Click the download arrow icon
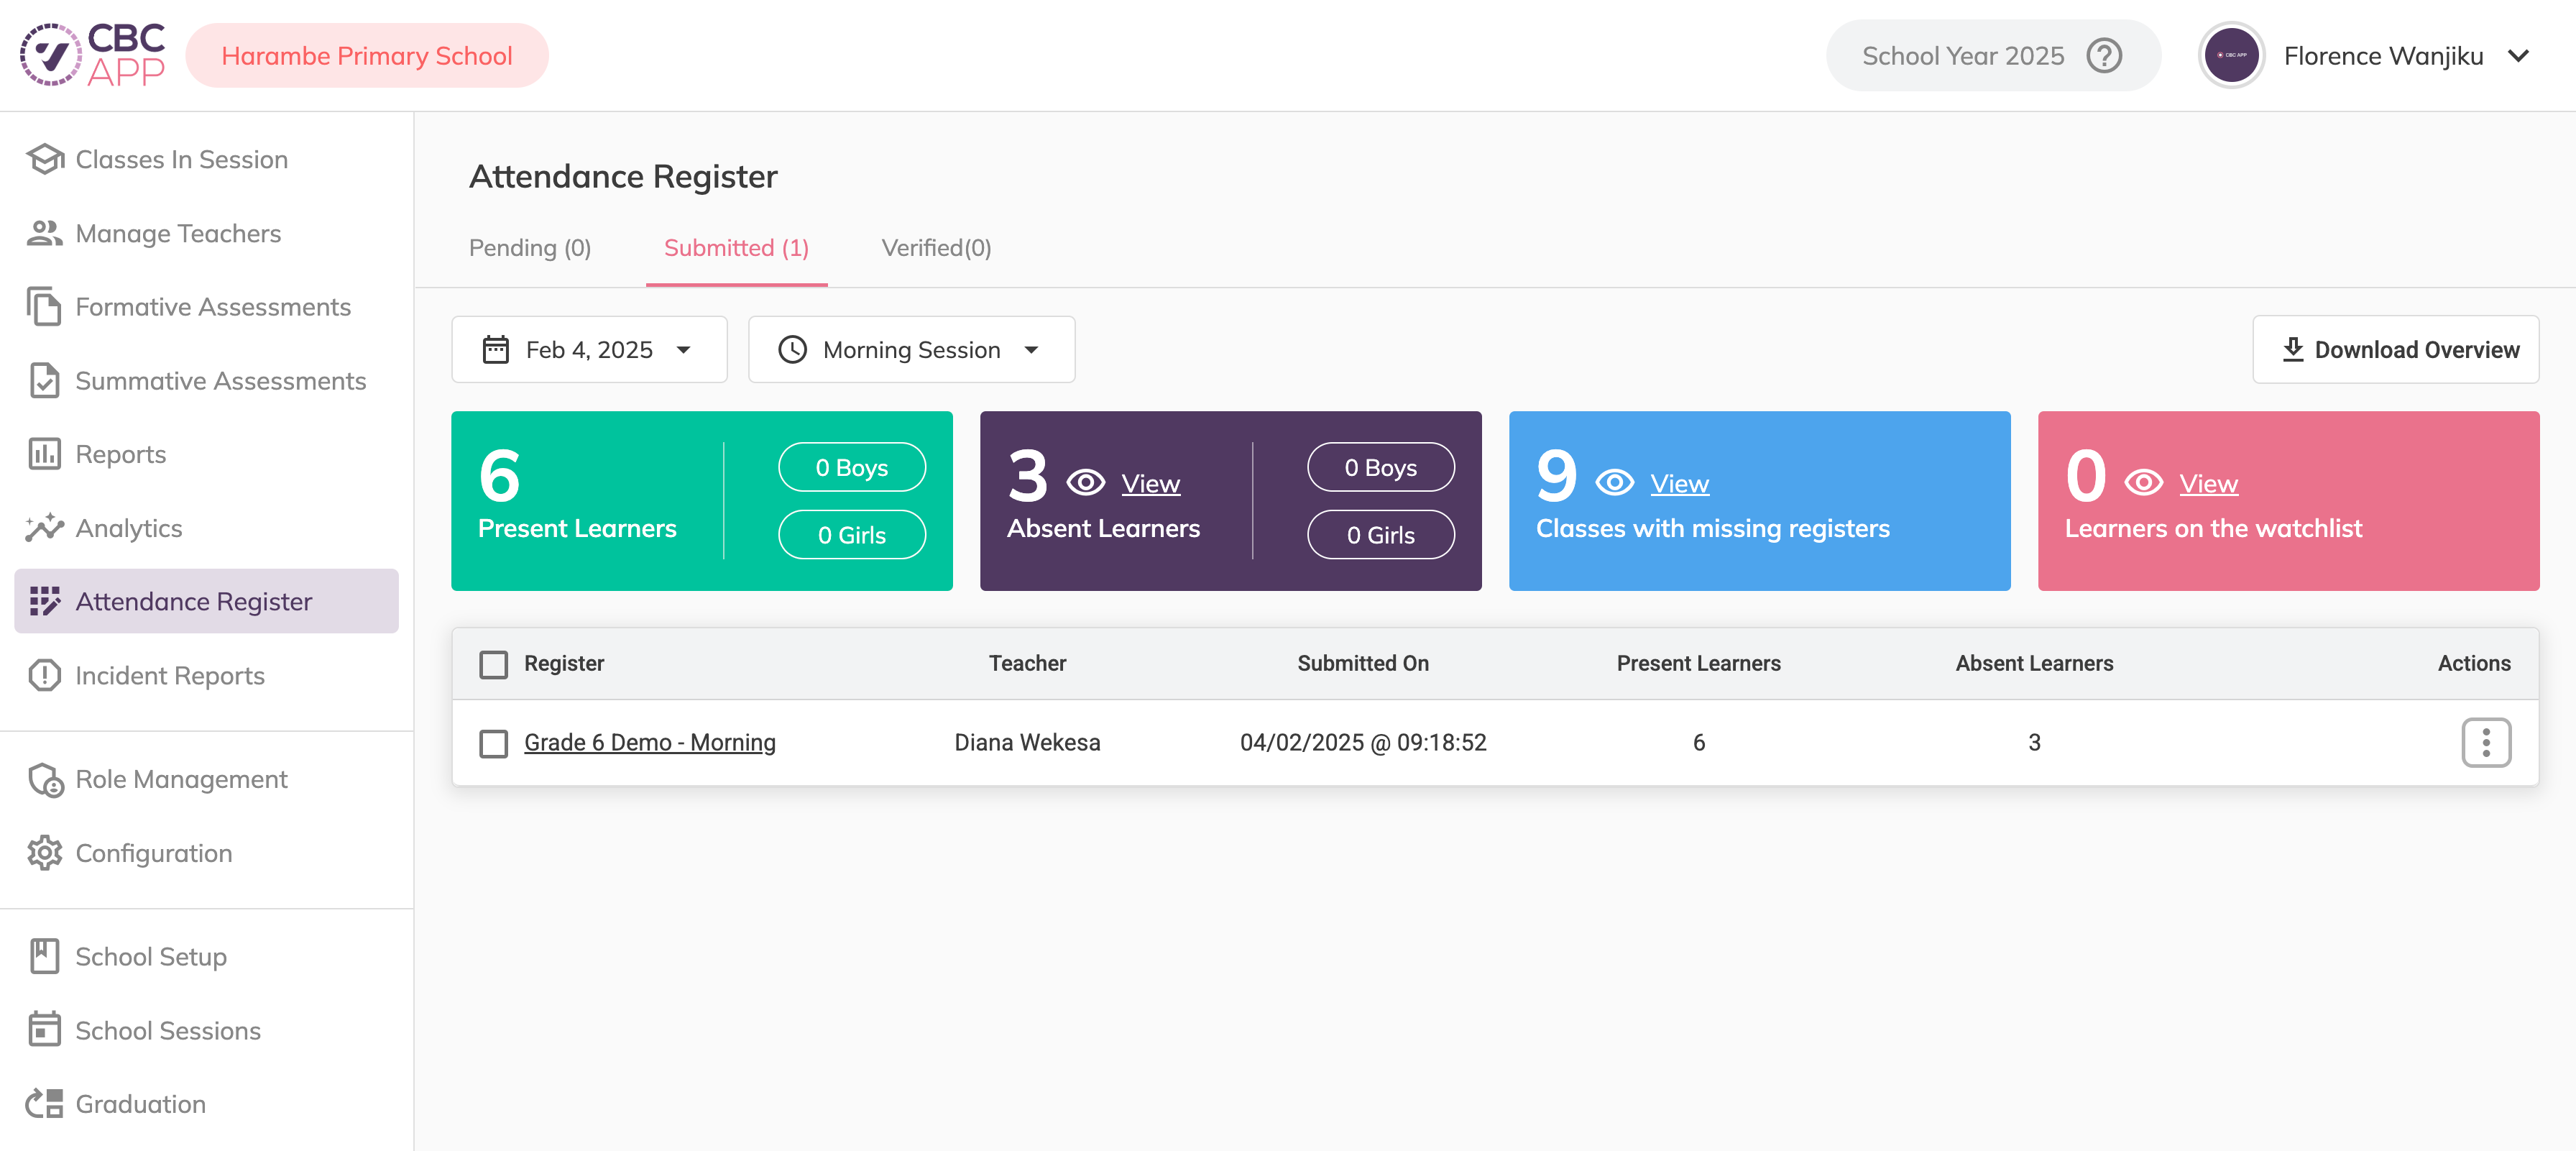The image size is (2576, 1151). pos(2293,349)
